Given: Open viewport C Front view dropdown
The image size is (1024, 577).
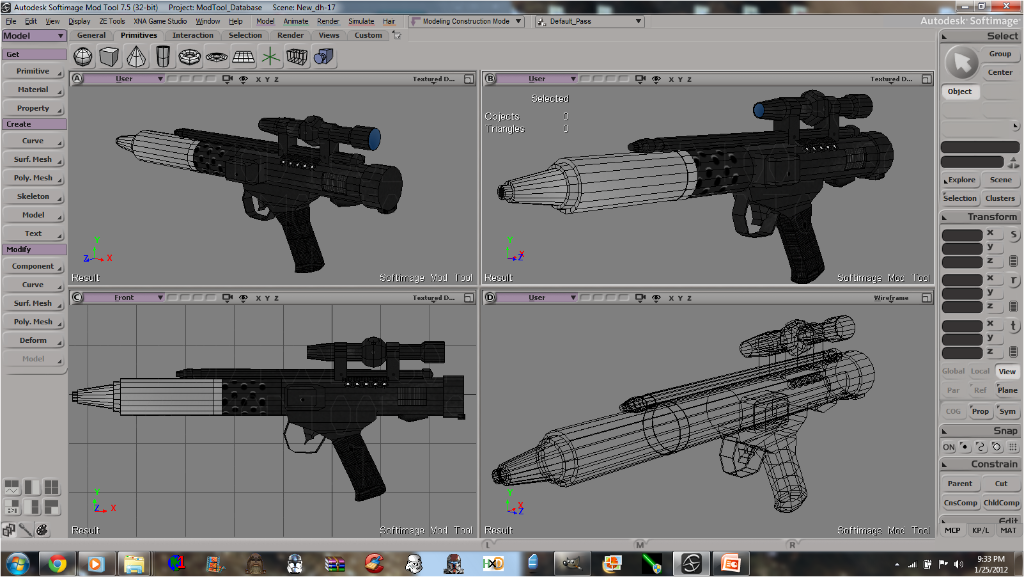Looking at the screenshot, I should [124, 298].
